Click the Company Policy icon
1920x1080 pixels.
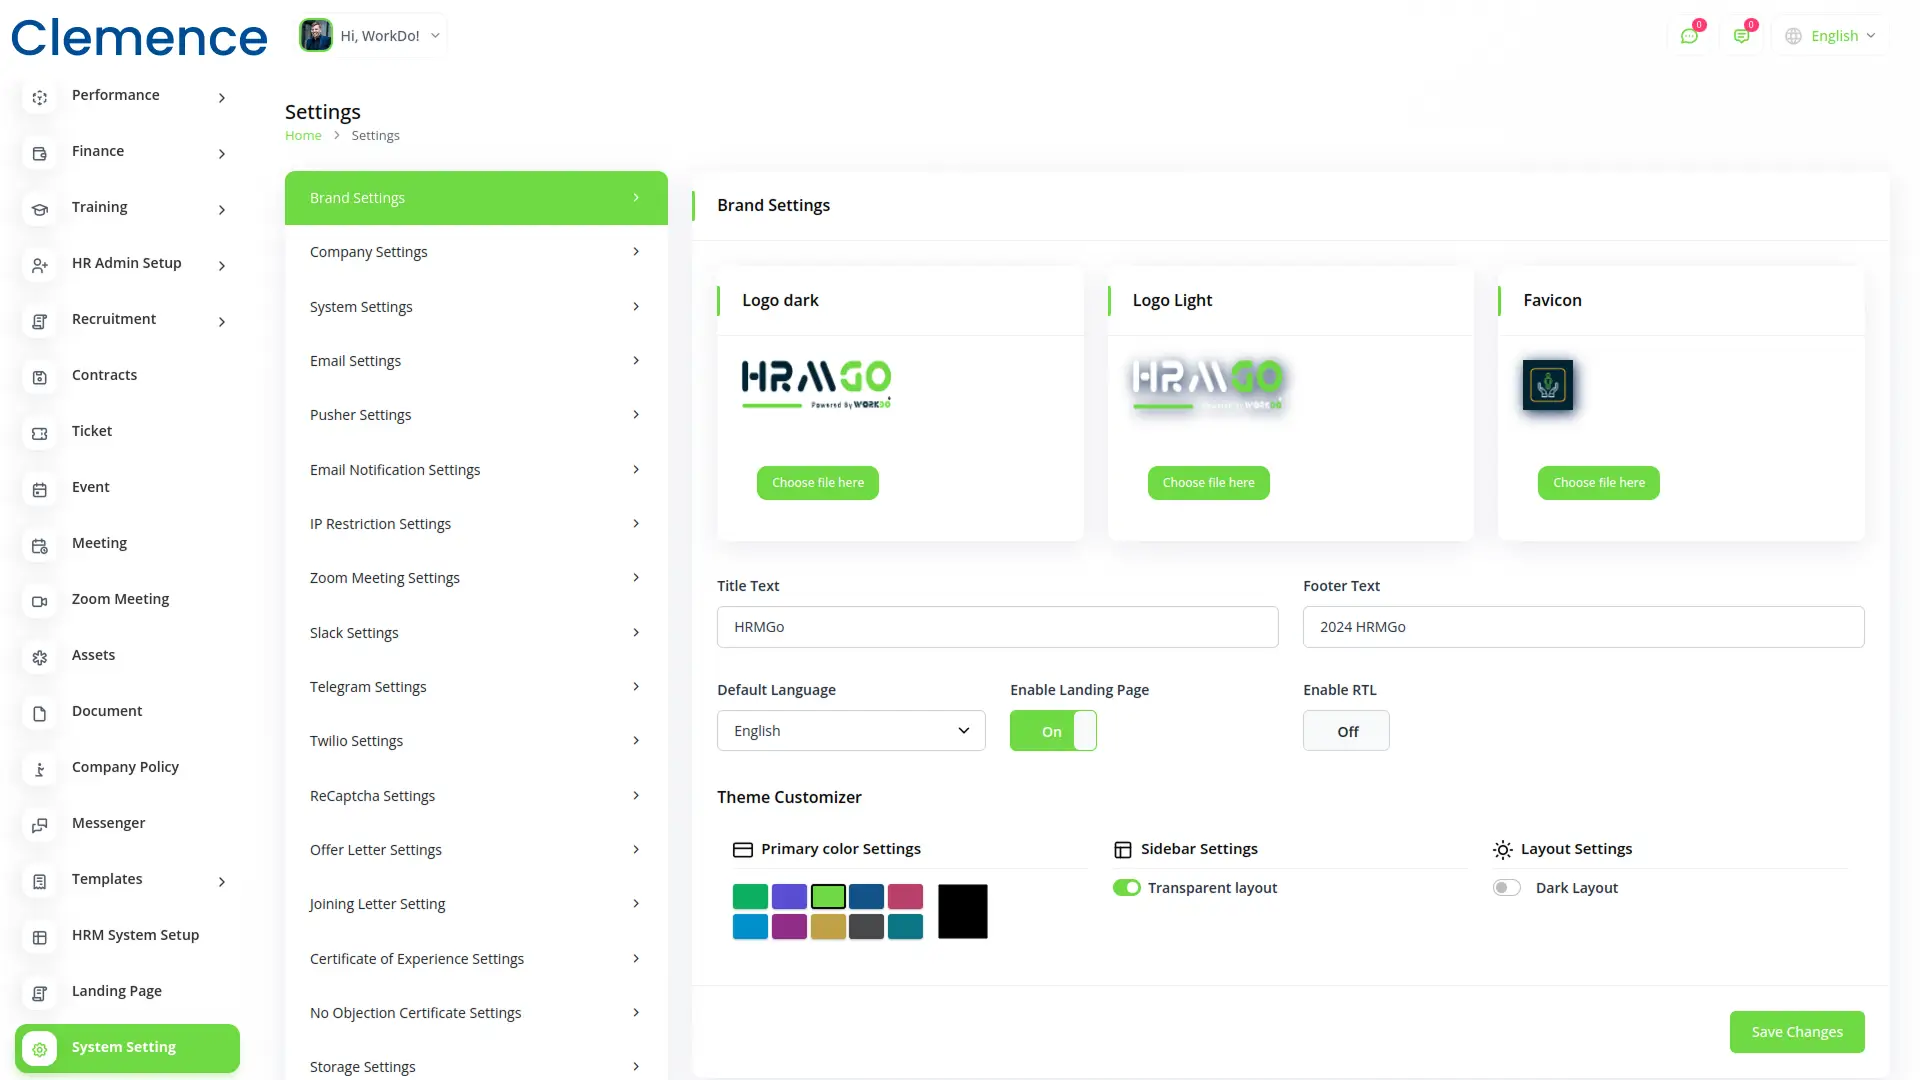[x=40, y=769]
